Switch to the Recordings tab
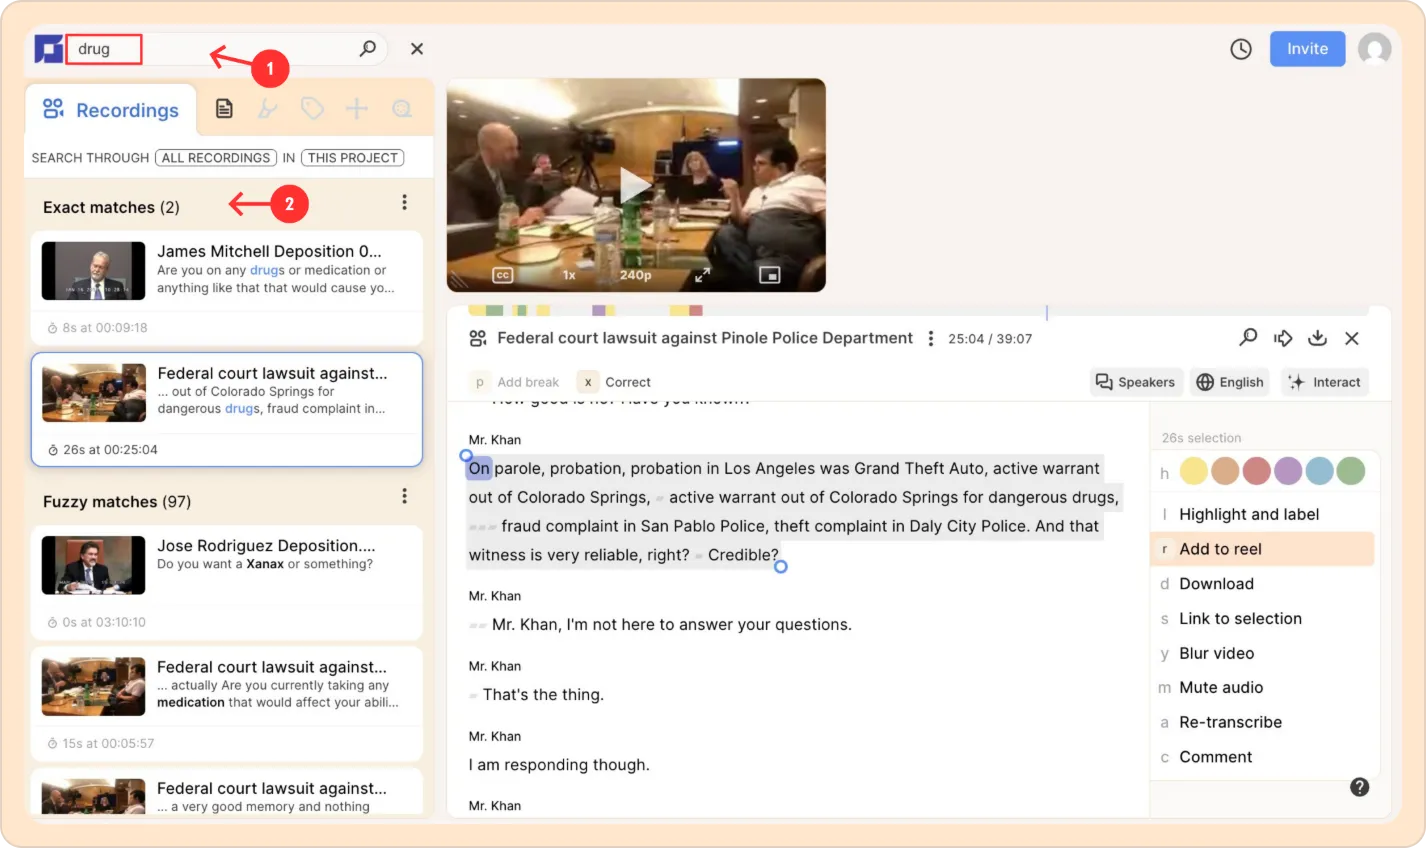This screenshot has width=1426, height=848. click(x=111, y=110)
